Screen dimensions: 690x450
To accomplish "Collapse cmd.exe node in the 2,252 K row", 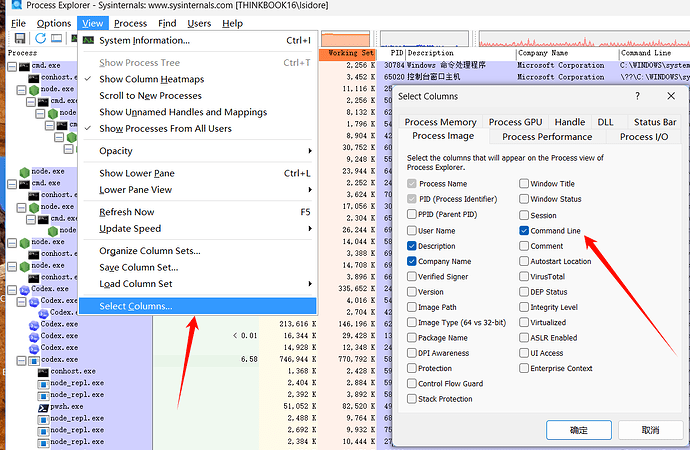I will tap(12, 184).
